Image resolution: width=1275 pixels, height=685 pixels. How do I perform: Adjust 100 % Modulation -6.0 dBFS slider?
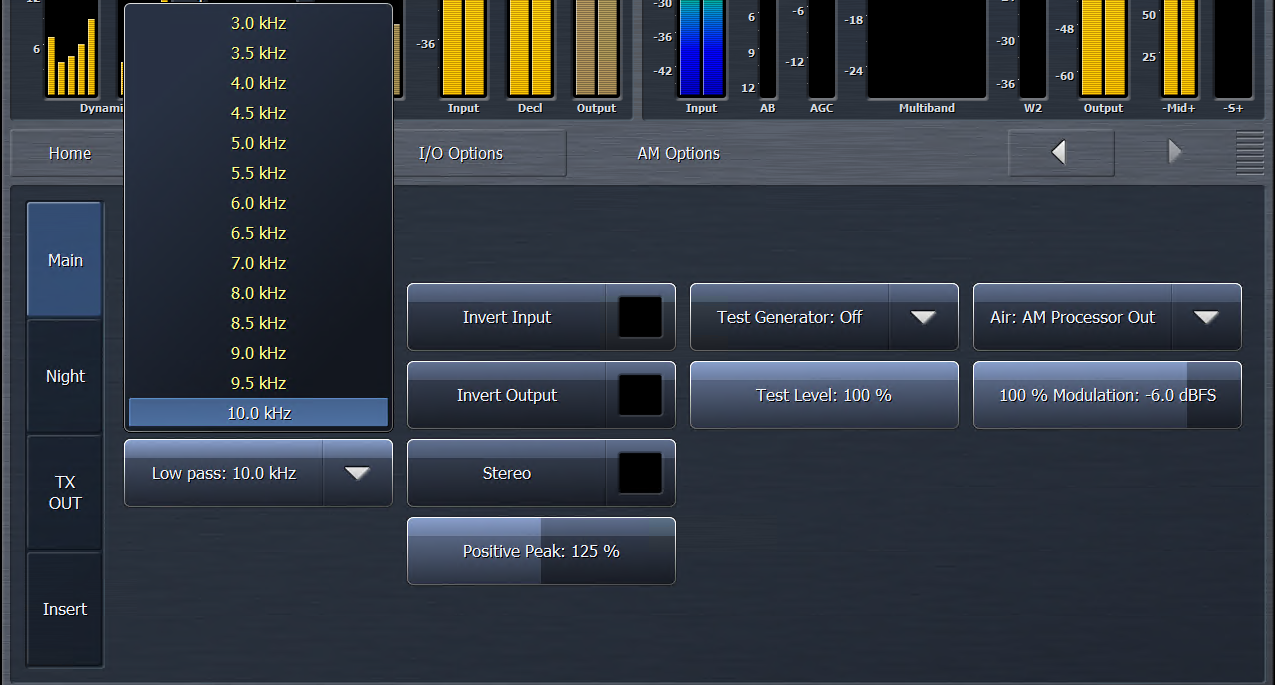tap(1107, 395)
